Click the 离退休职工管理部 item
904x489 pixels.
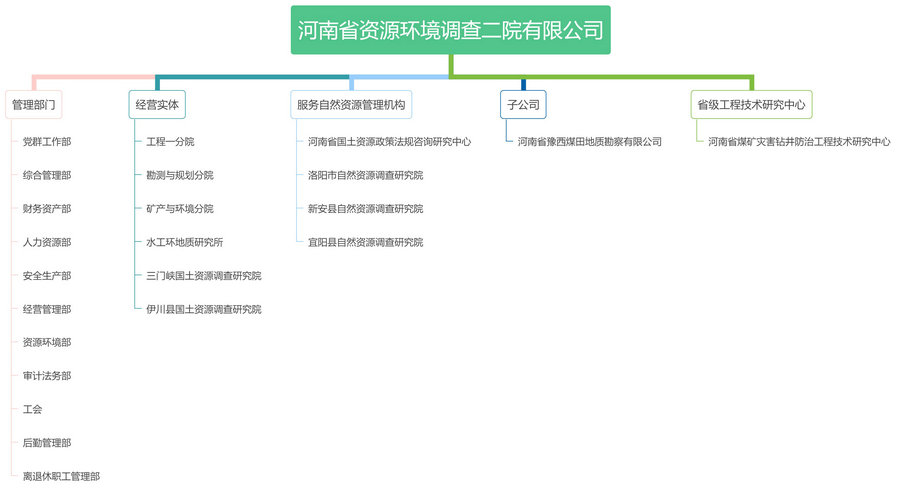coord(61,476)
